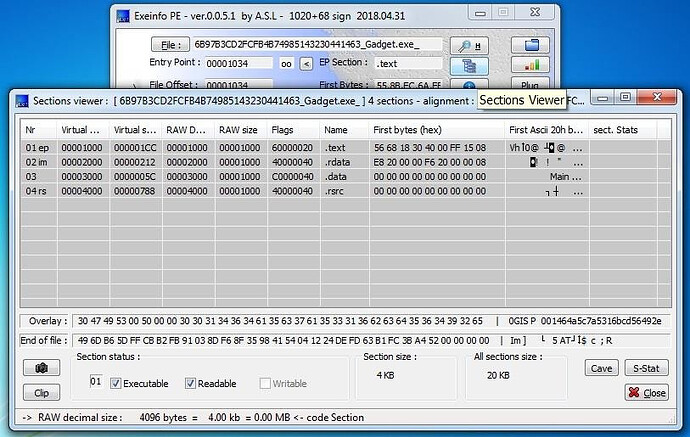Toggle the Writable checkbox
Image resolution: width=690 pixels, height=437 pixels.
[265, 383]
